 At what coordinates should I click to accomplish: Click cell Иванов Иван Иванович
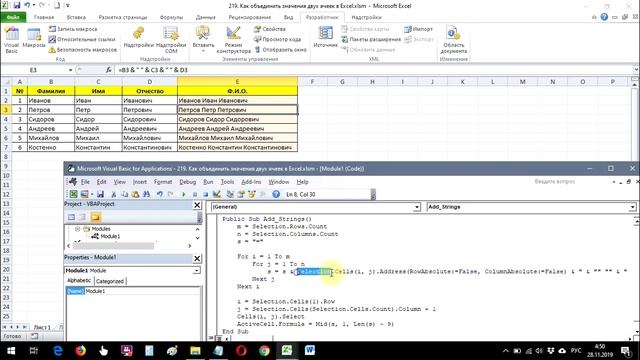pyautogui.click(x=238, y=100)
